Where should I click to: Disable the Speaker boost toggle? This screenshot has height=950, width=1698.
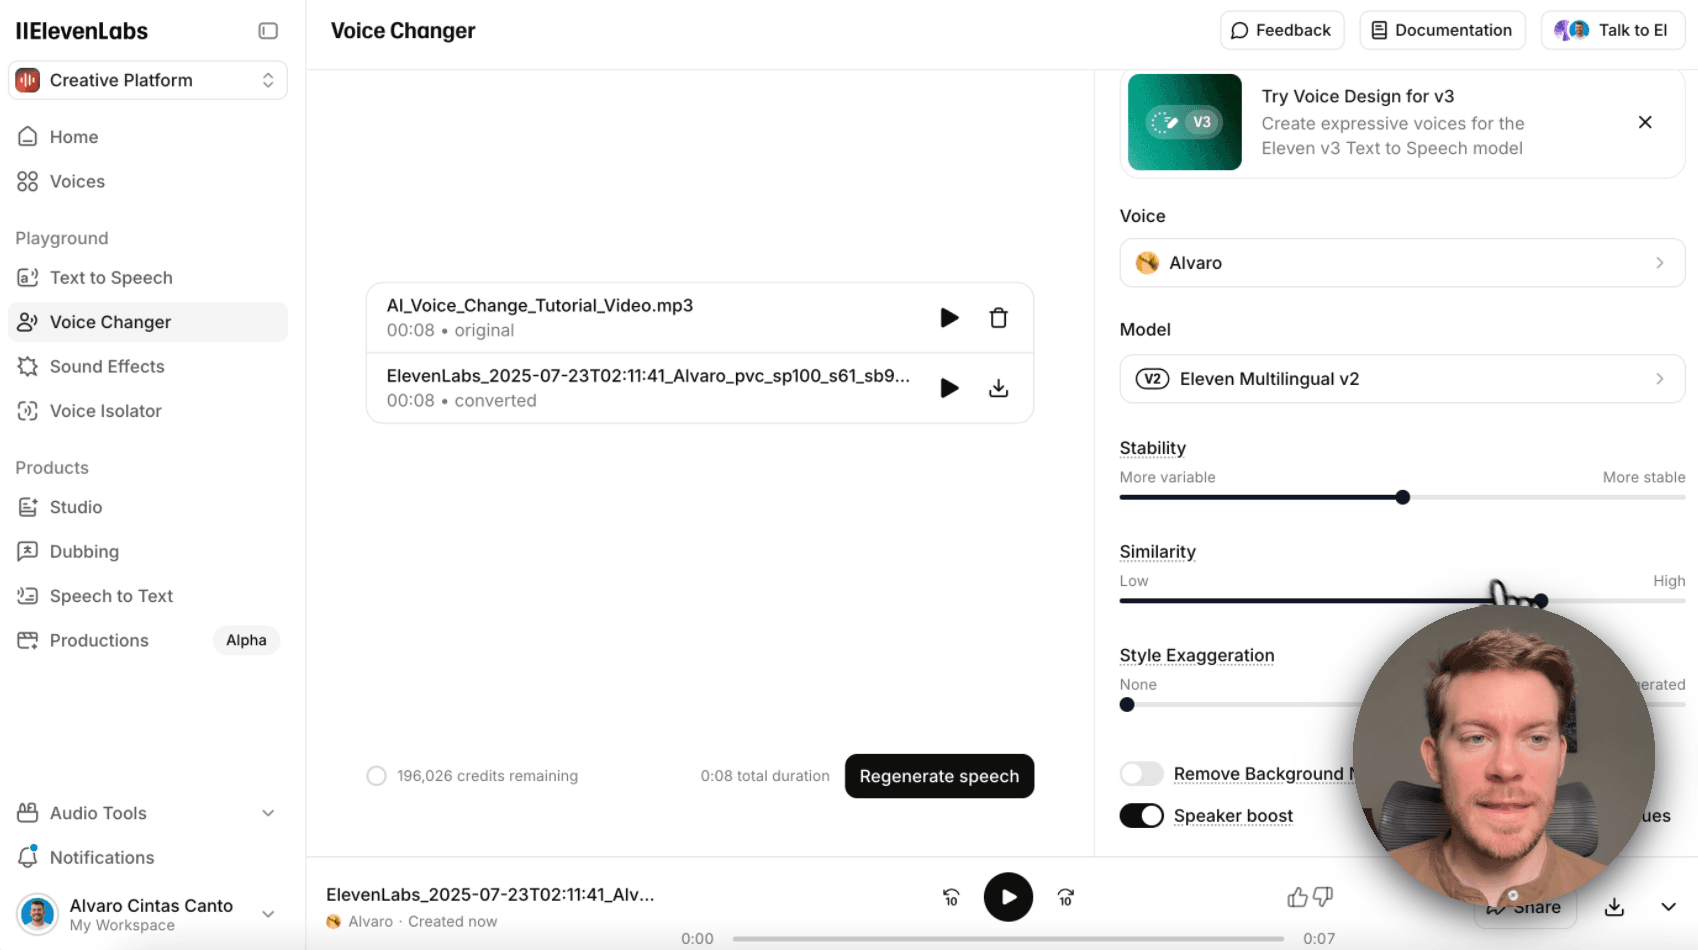point(1142,816)
